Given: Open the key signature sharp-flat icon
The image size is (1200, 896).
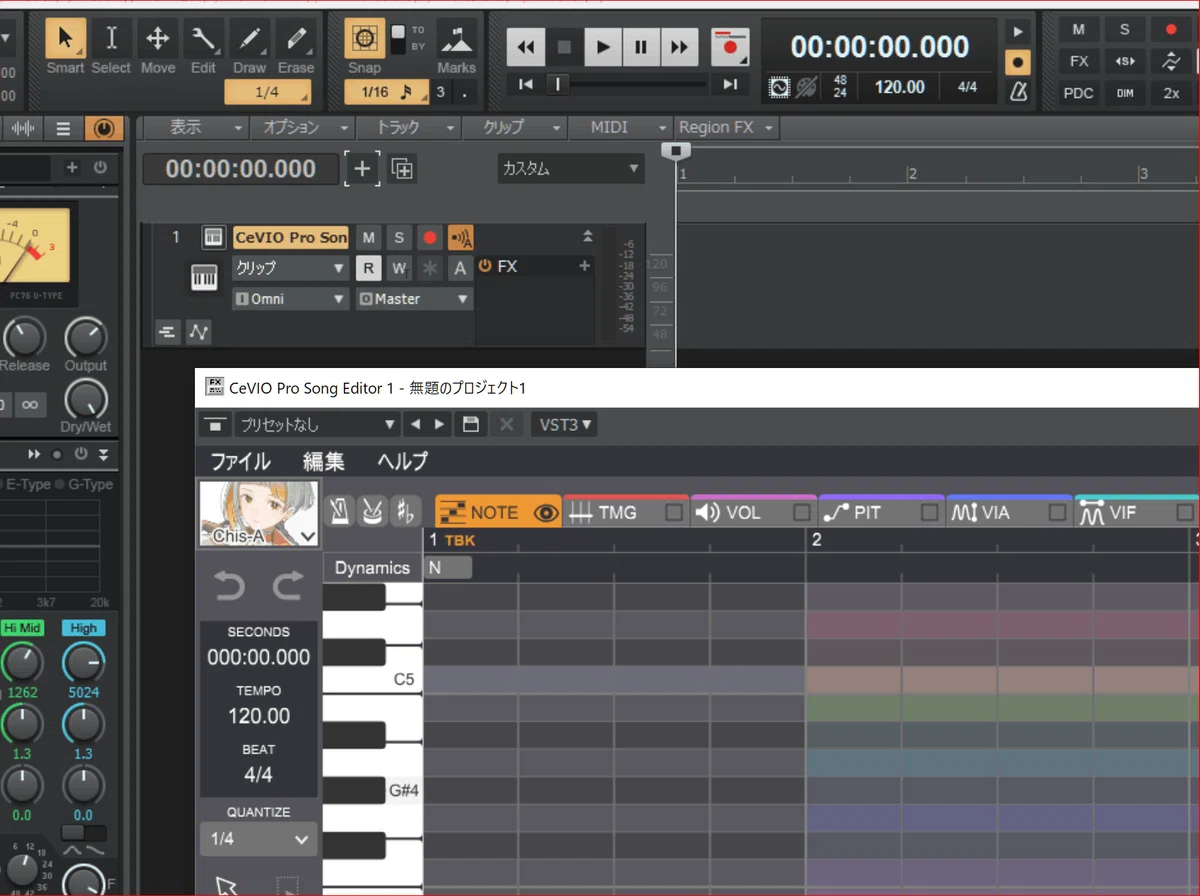Looking at the screenshot, I should pyautogui.click(x=405, y=511).
